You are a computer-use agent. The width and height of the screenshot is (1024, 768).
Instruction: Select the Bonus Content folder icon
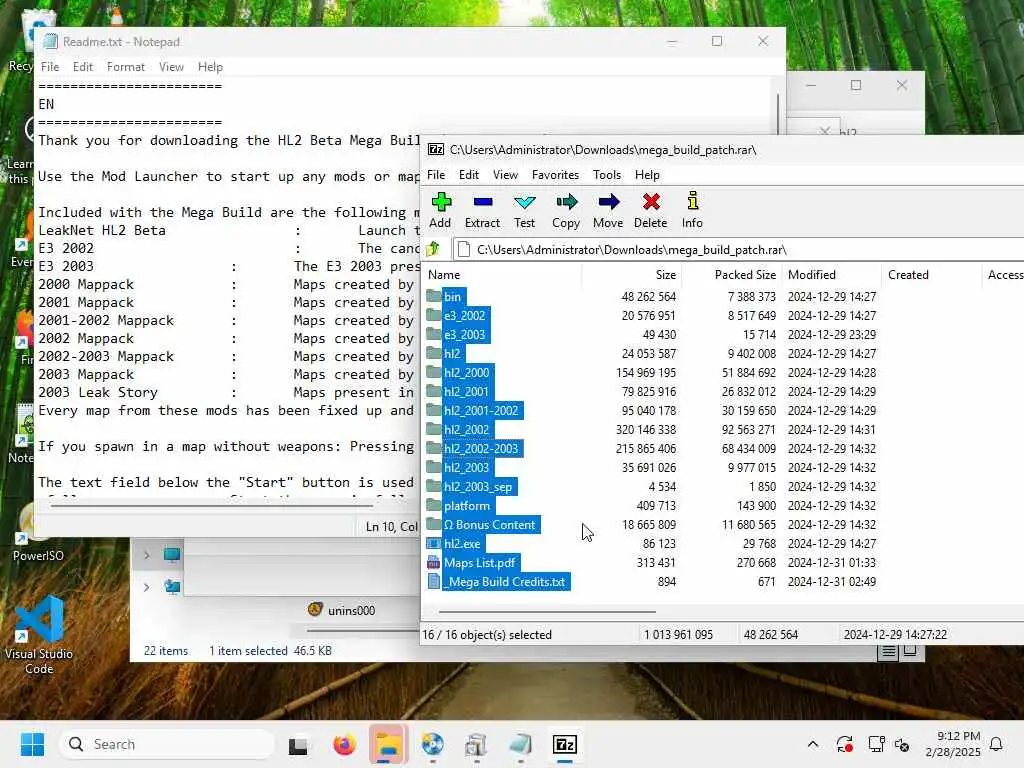(x=434, y=524)
